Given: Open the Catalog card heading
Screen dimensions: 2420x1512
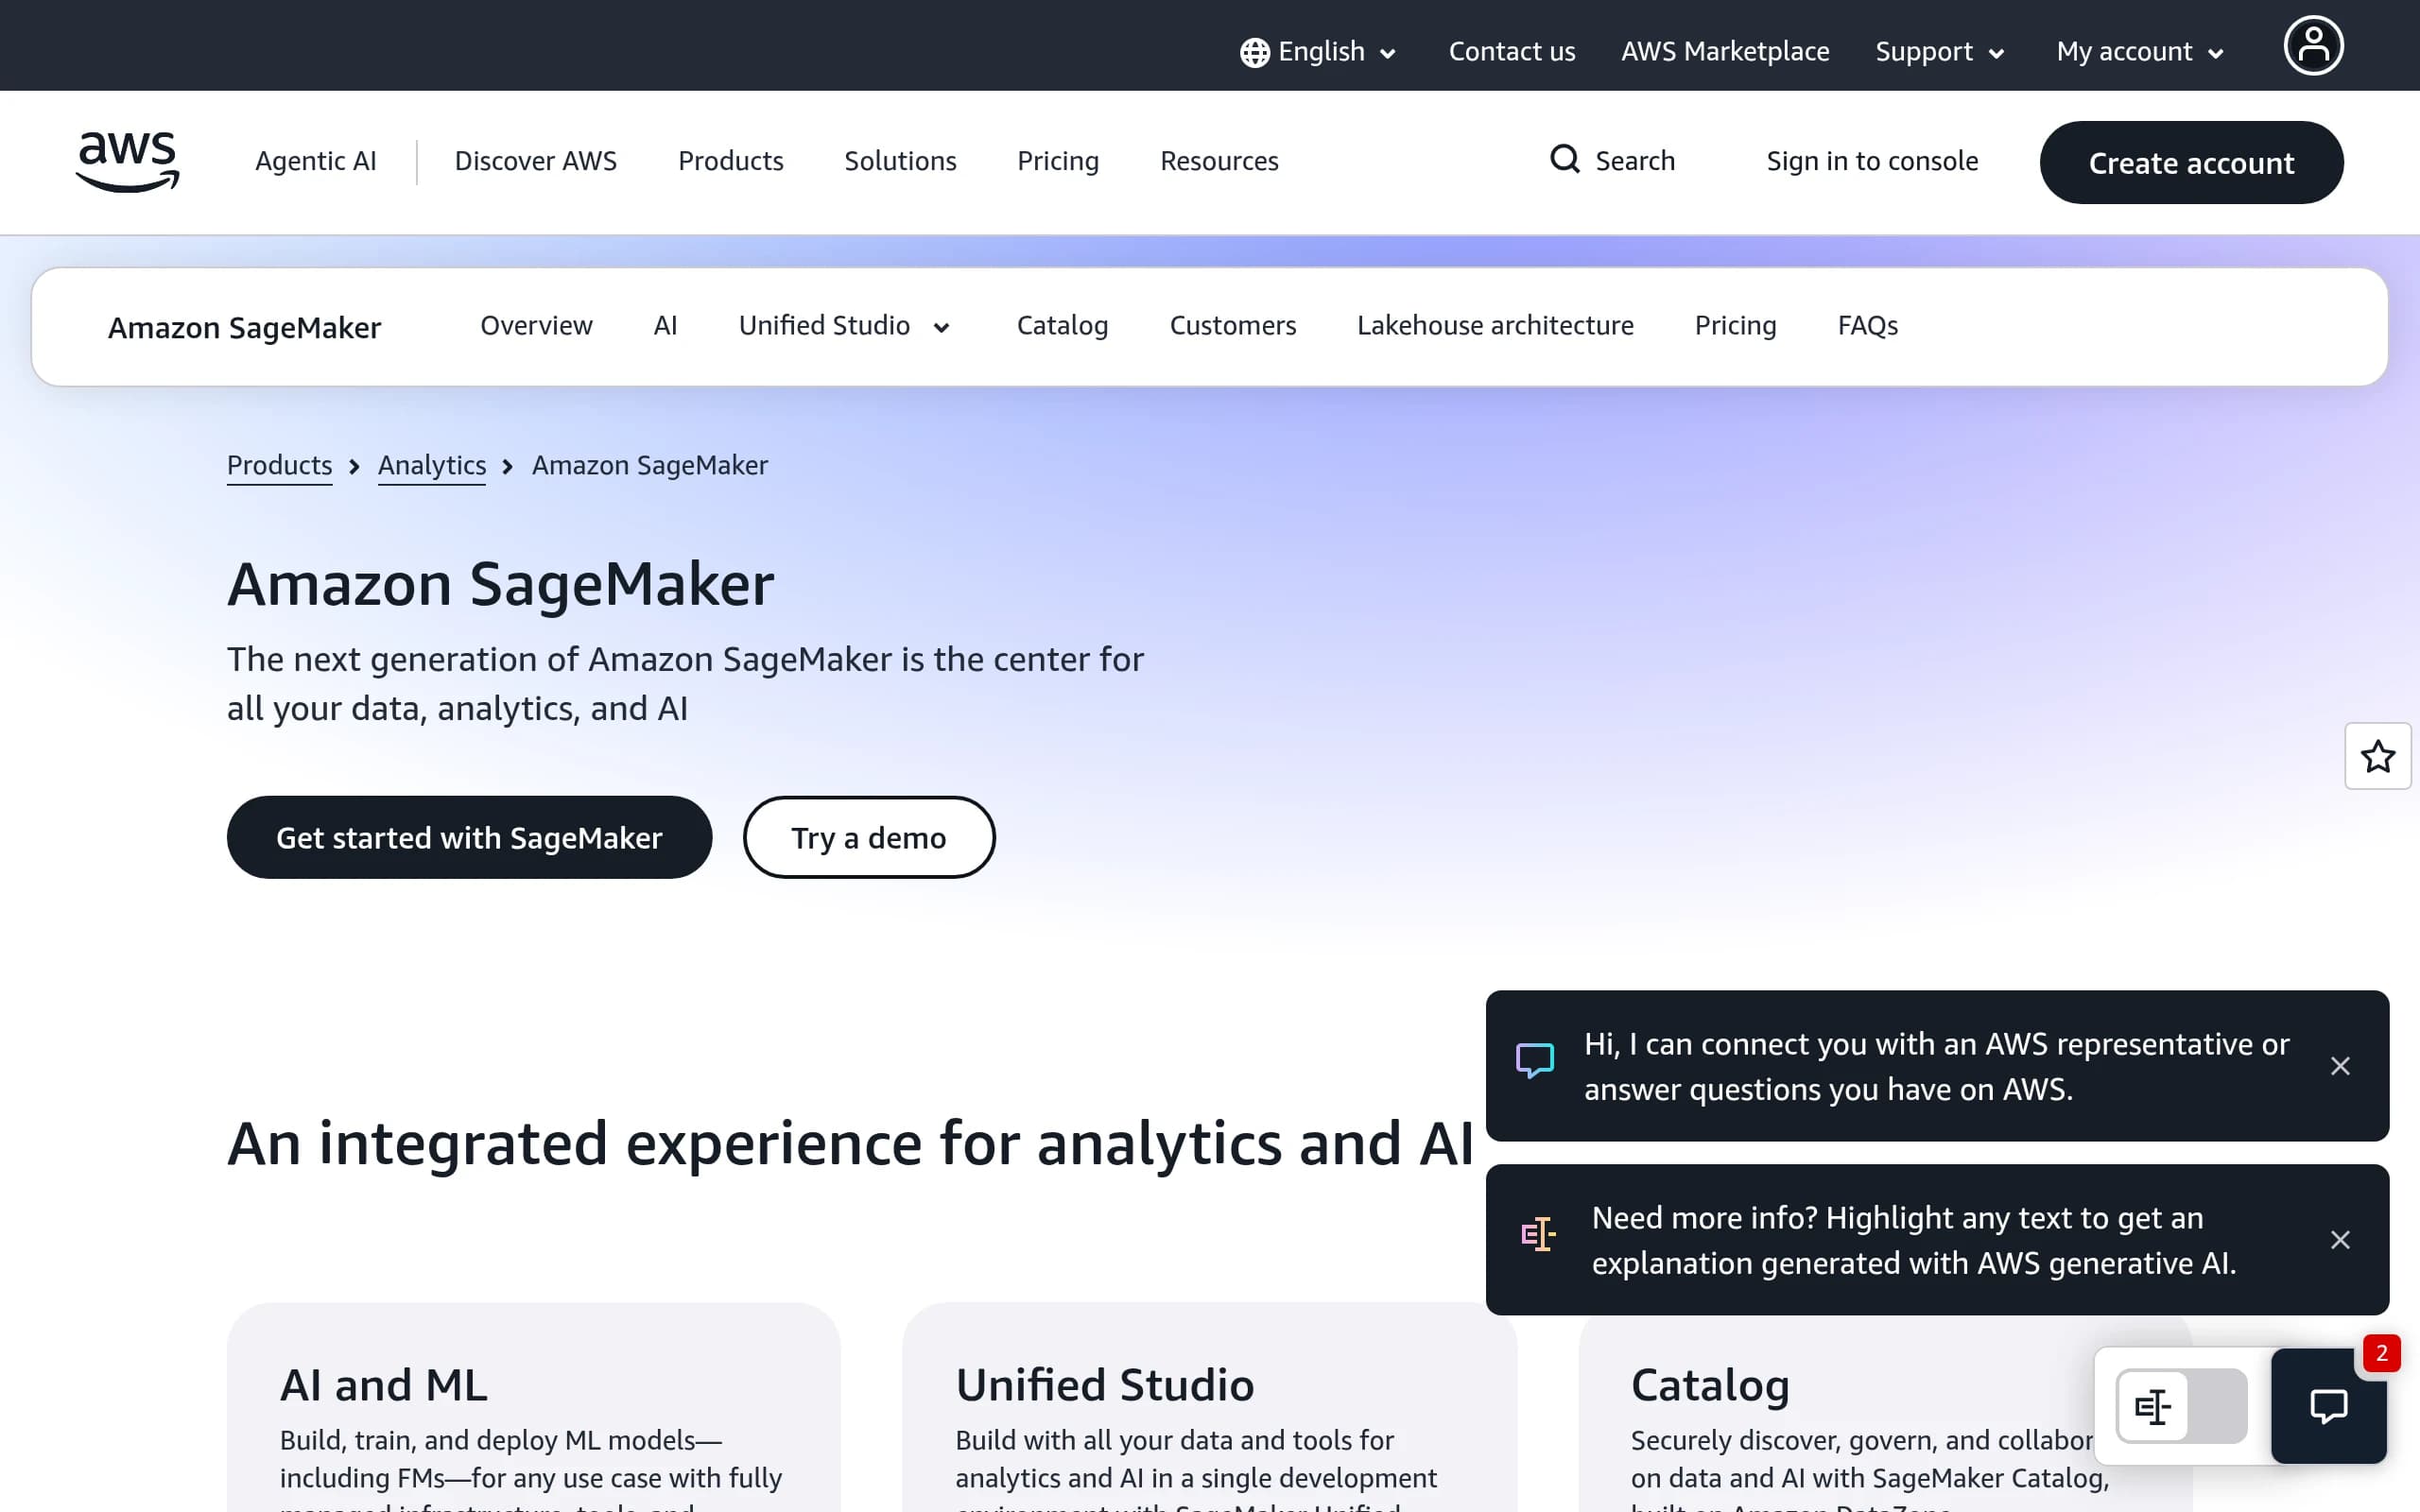Looking at the screenshot, I should click(1710, 1386).
